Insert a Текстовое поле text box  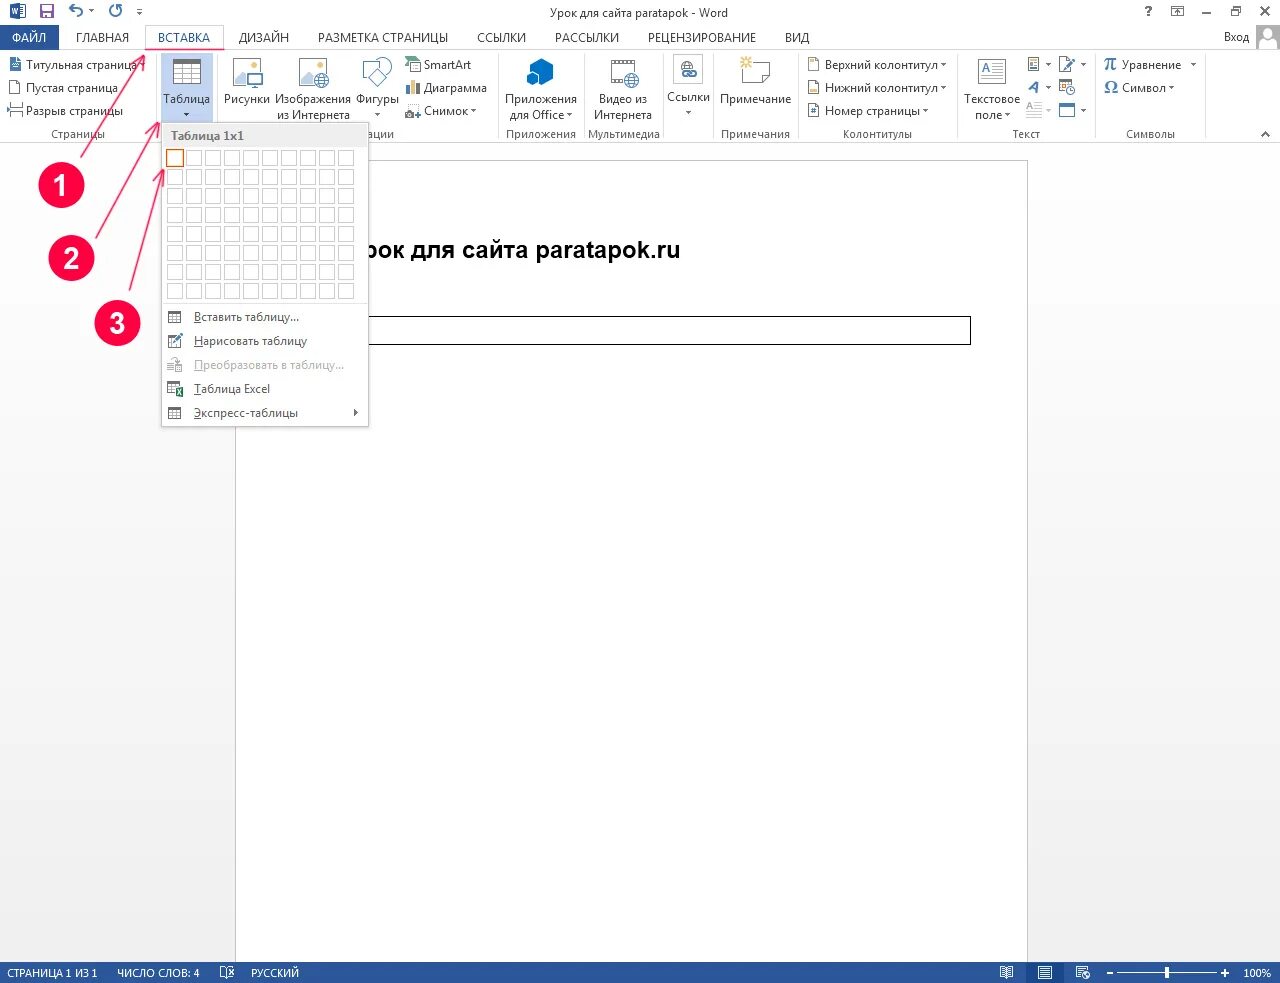(992, 88)
